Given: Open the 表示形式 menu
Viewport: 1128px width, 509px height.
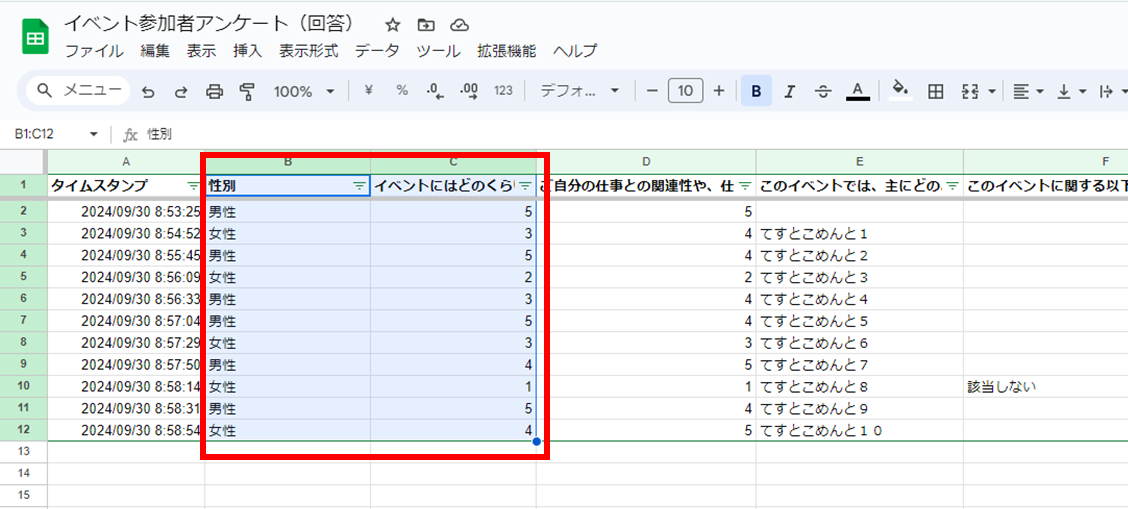Looking at the screenshot, I should pos(309,51).
